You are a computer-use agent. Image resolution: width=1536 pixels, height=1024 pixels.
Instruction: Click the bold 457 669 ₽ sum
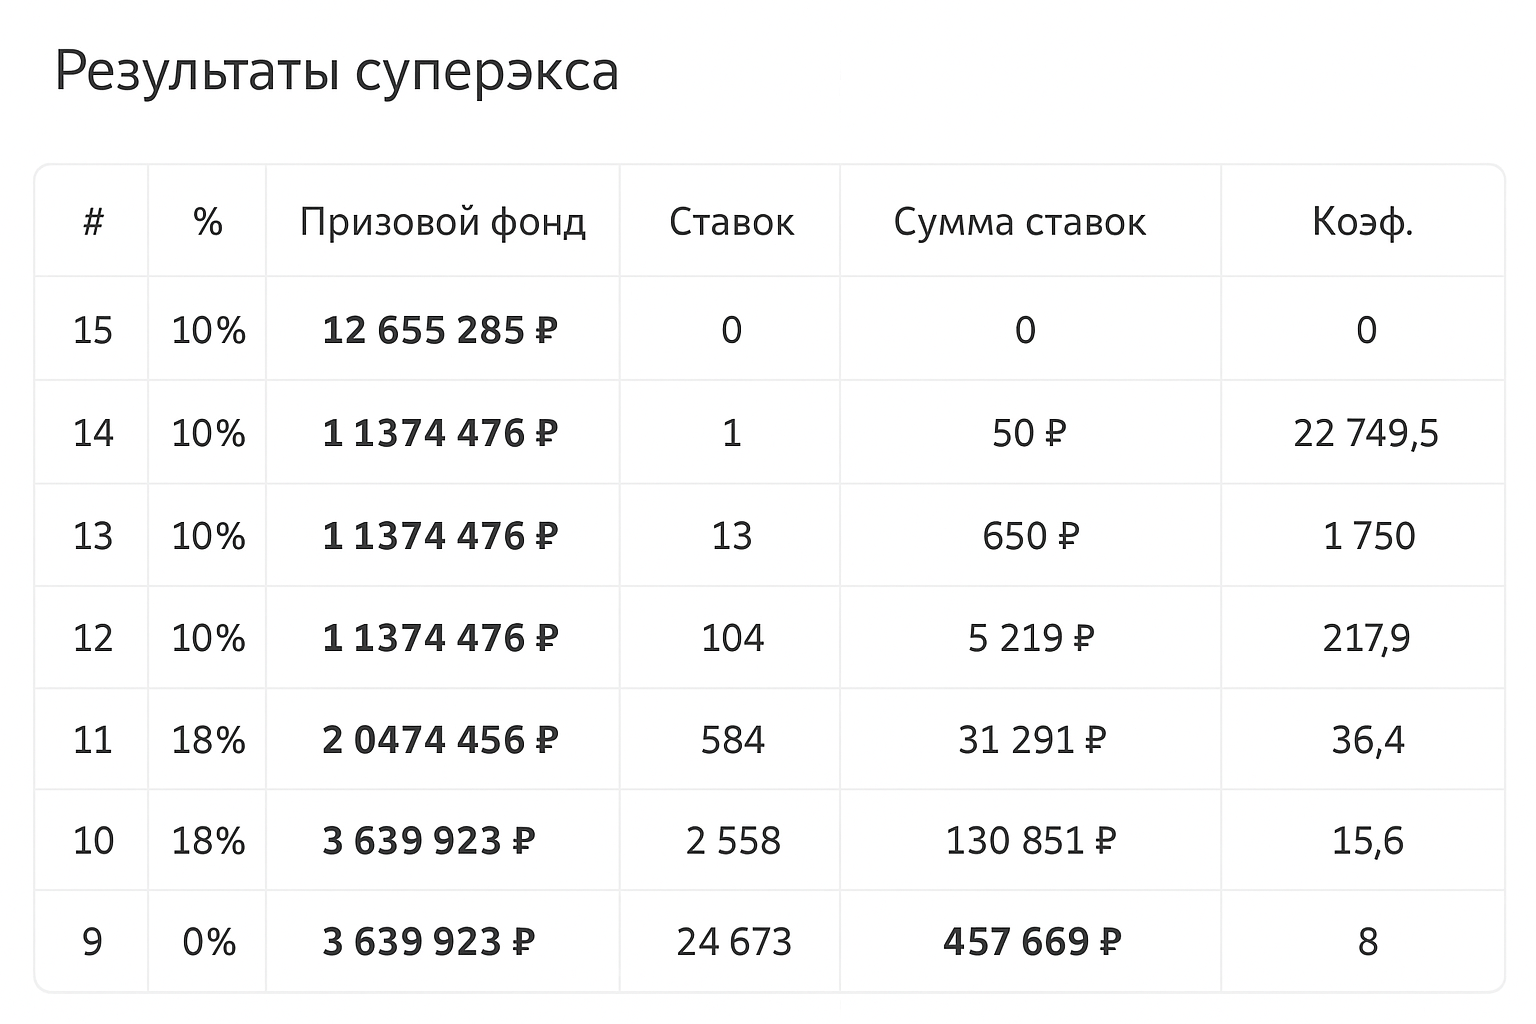pyautogui.click(x=1031, y=942)
